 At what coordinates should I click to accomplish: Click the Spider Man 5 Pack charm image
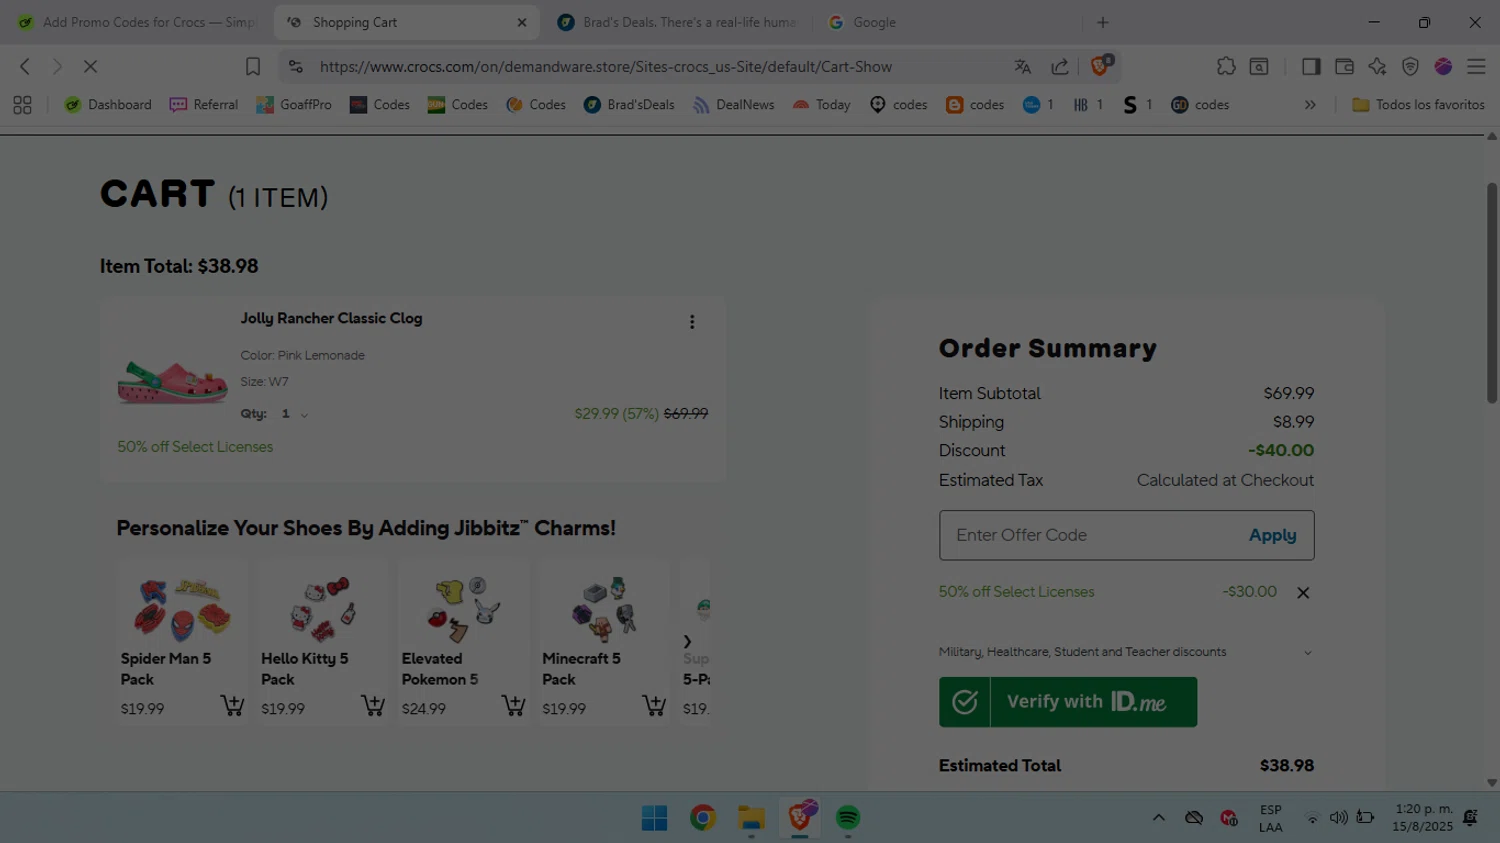click(x=182, y=608)
